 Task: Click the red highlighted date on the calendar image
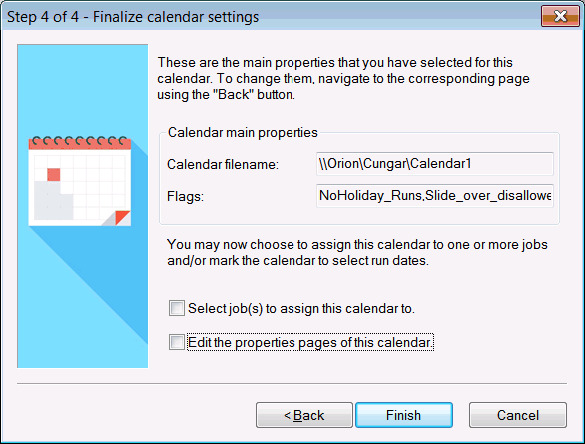click(54, 174)
